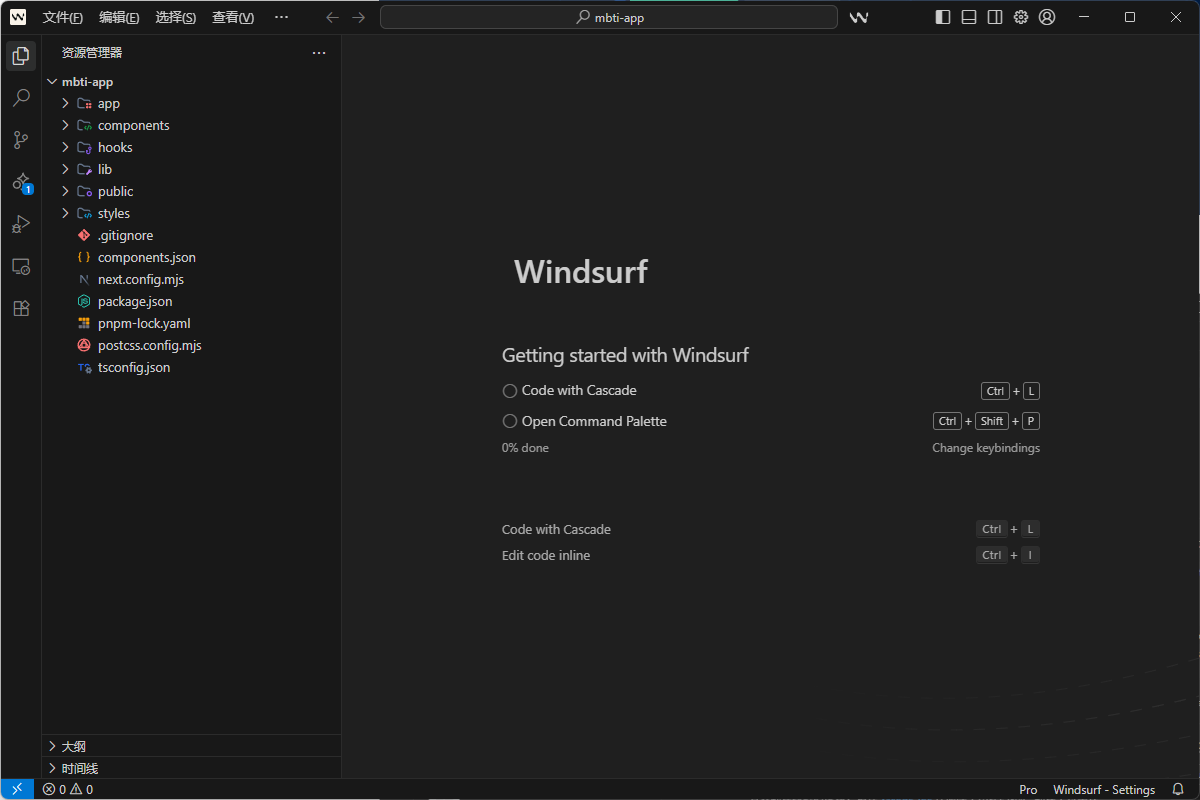Click the mbti-app command center search box
Image resolution: width=1200 pixels, height=800 pixels.
coord(608,17)
